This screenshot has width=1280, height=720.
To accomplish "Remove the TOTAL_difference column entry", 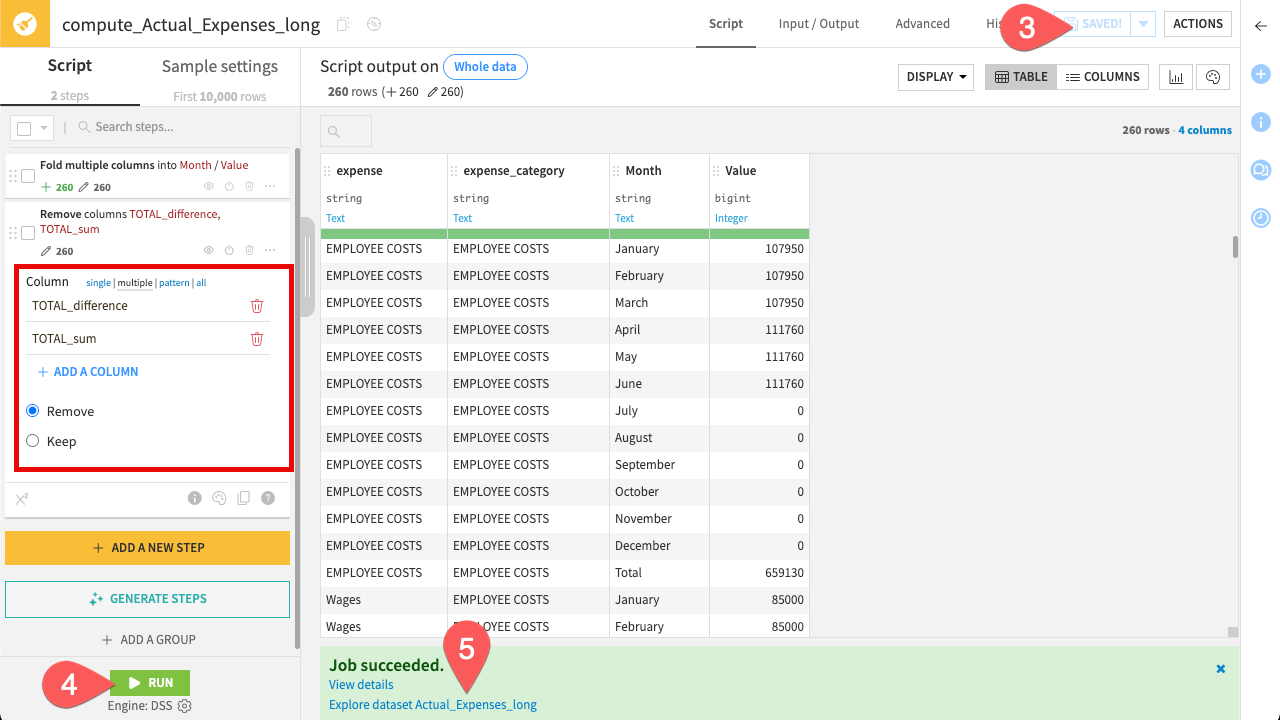I will coord(257,305).
